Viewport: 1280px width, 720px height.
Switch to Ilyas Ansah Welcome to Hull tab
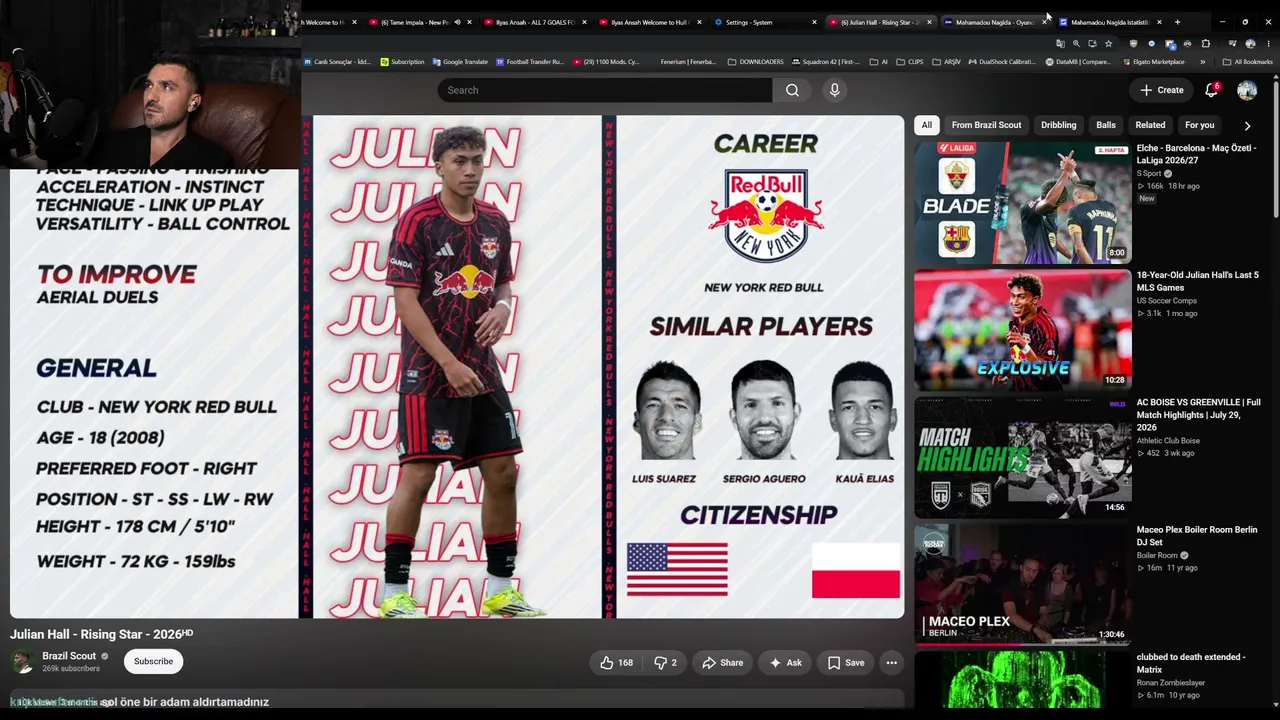[x=649, y=22]
